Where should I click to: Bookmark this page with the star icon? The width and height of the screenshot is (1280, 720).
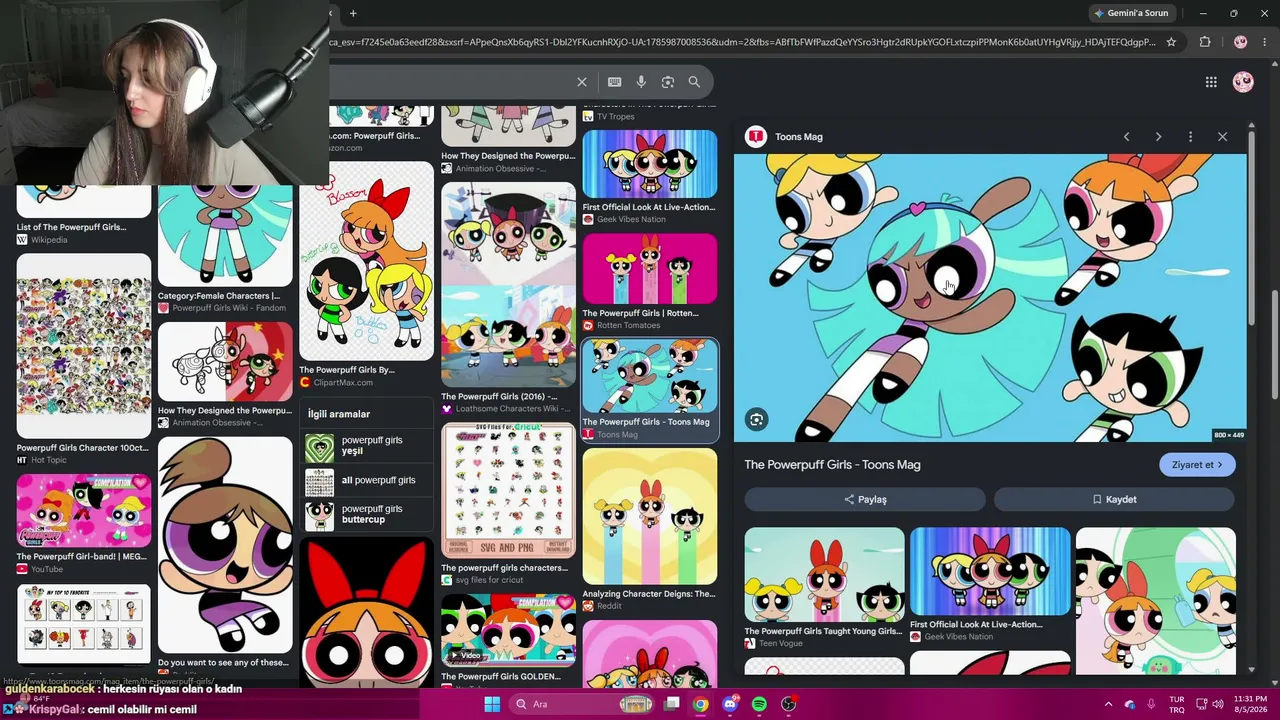tap(1171, 42)
